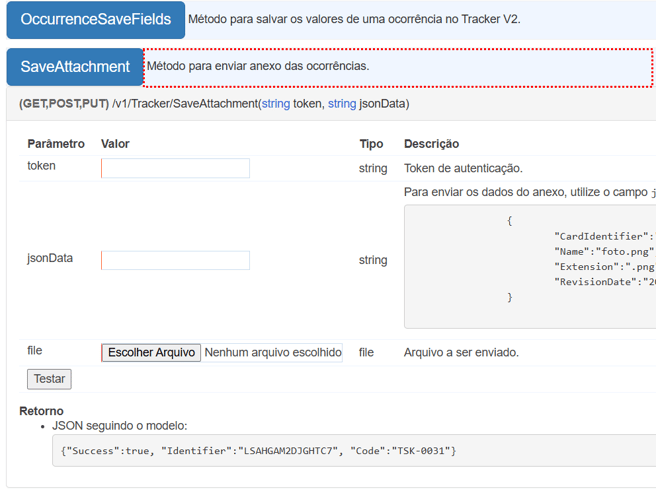Screen dimensions: 656x495
Task: Click the Testar button
Action: point(49,379)
